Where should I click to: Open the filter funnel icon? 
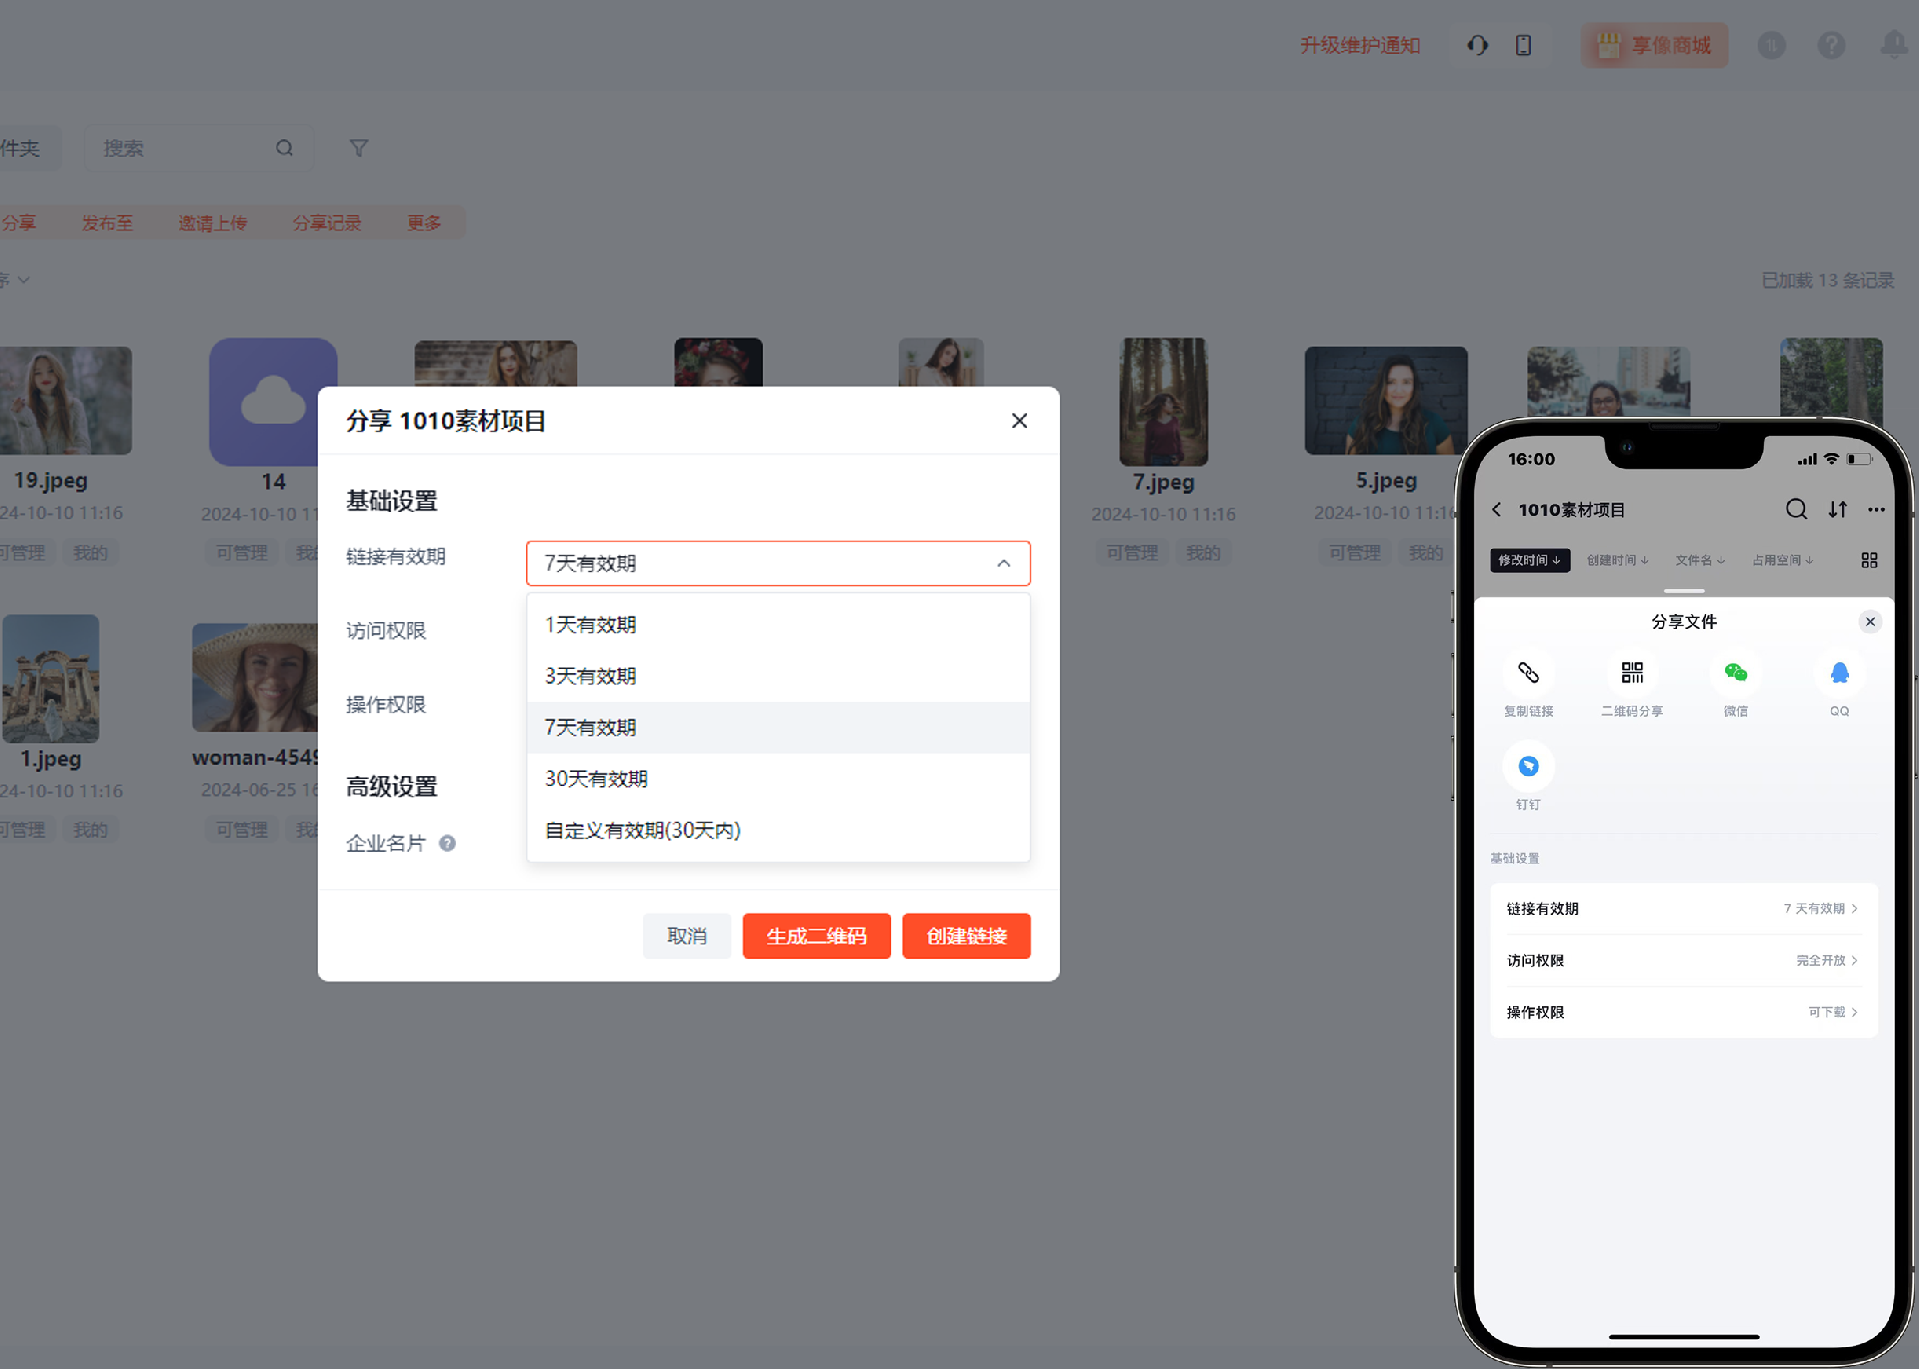tap(358, 148)
